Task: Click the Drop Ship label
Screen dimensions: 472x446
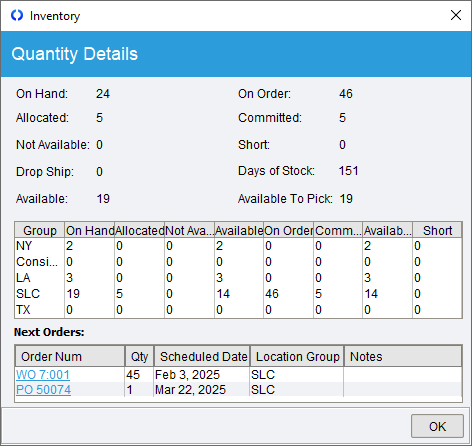Action: 45,172
